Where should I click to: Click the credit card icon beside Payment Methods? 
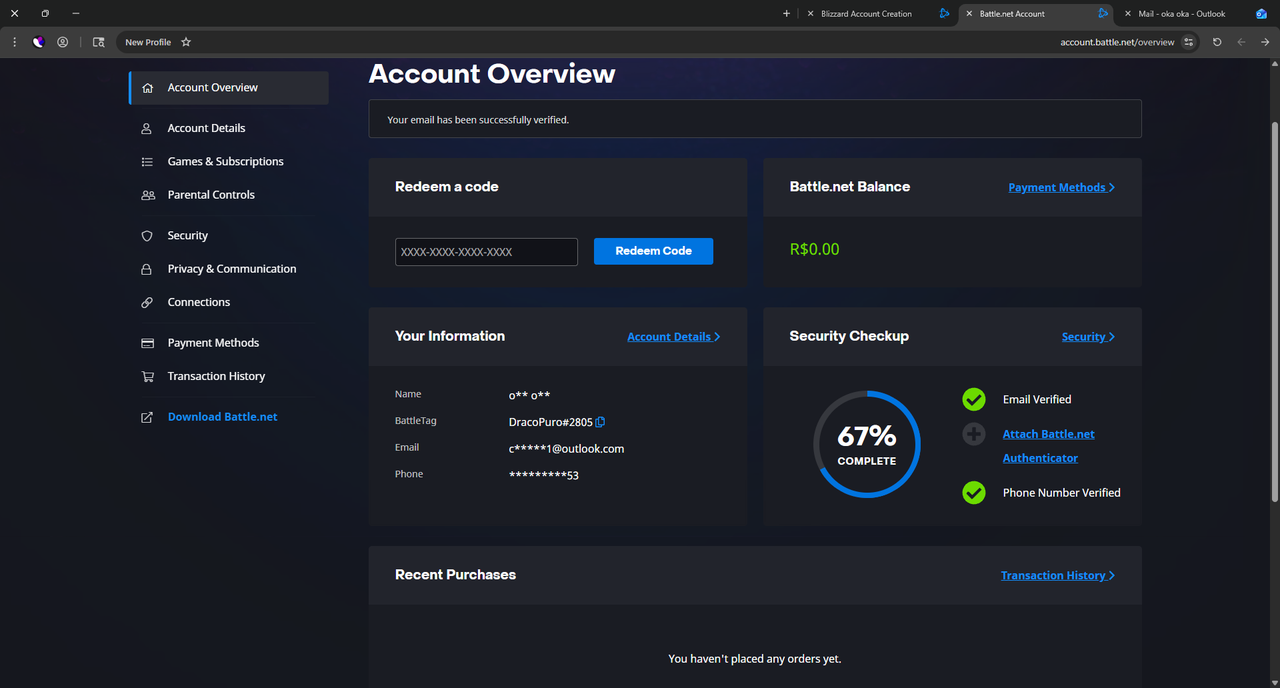(x=147, y=343)
